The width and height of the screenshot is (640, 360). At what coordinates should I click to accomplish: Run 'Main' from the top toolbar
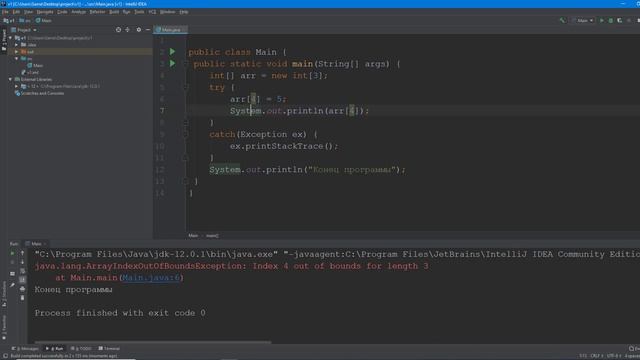point(602,20)
